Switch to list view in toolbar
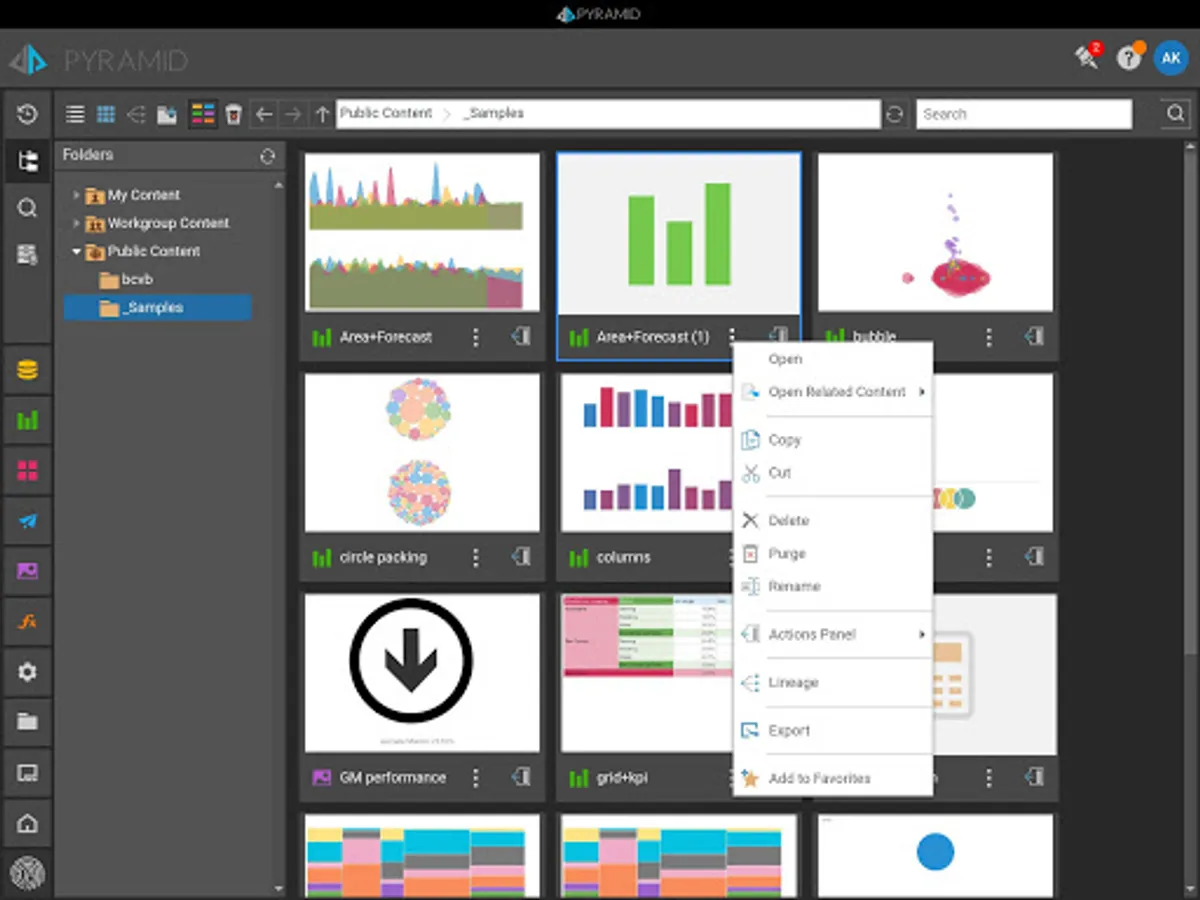The height and width of the screenshot is (900, 1200). [x=75, y=114]
